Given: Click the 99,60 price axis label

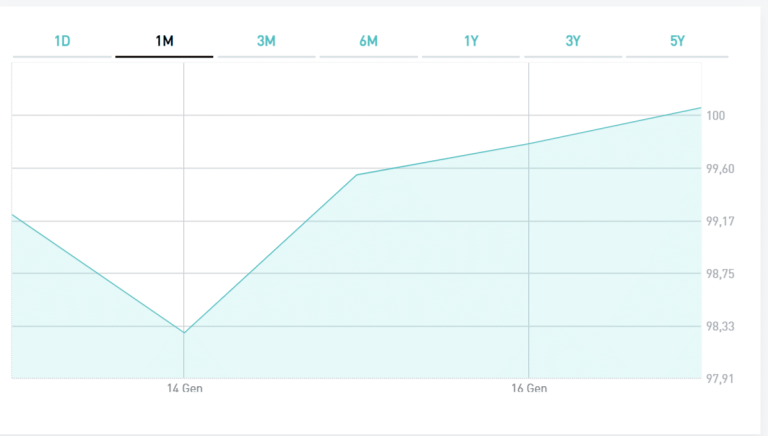Looking at the screenshot, I should tap(720, 169).
